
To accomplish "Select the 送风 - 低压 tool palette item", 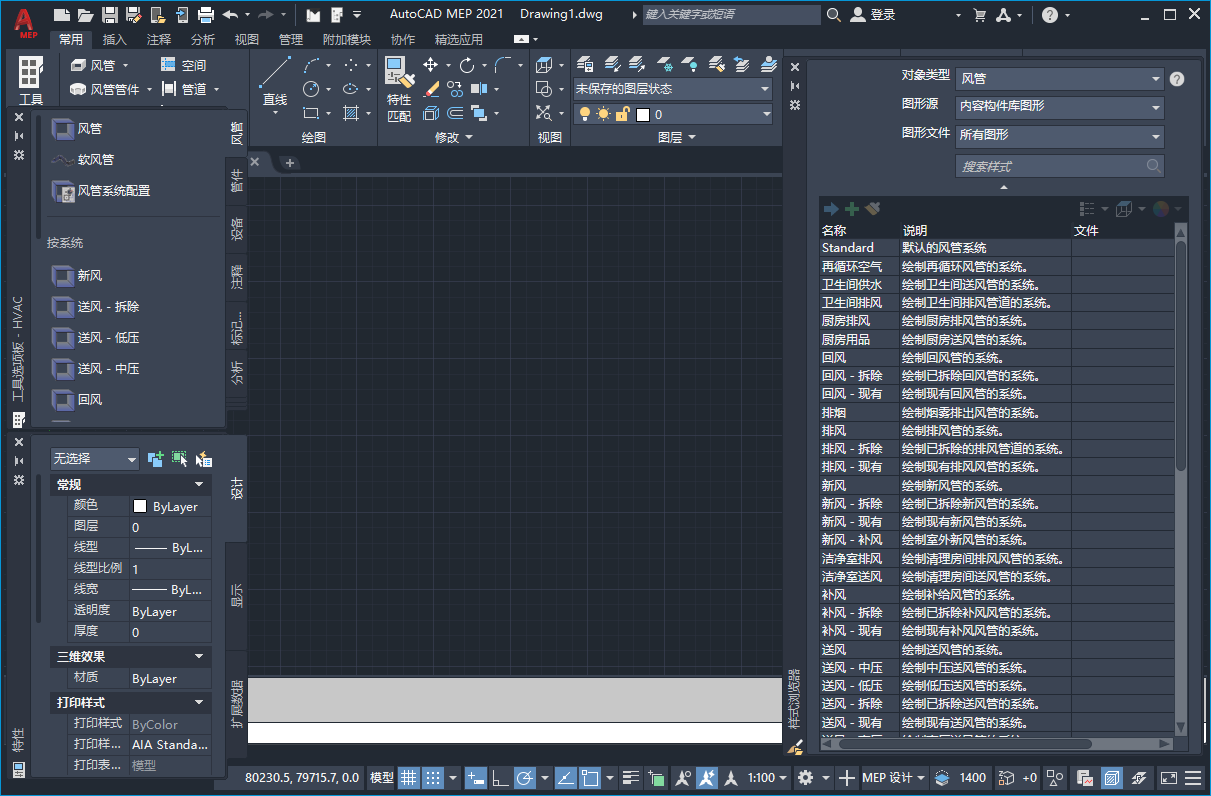I will [x=95, y=338].
